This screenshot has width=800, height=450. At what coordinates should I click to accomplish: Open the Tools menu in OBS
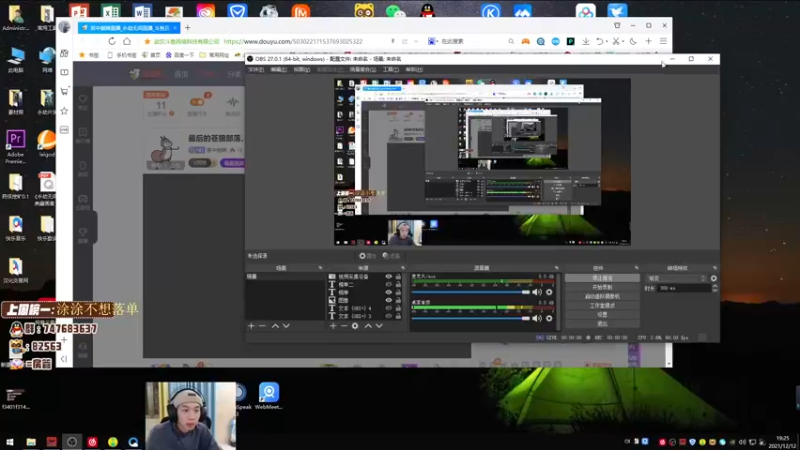390,69
